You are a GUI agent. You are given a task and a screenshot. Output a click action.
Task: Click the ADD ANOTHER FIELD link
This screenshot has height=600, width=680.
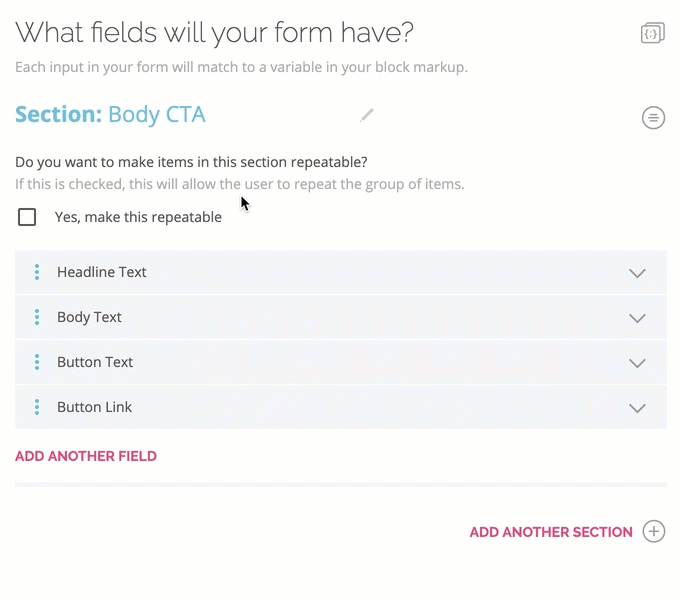coord(86,456)
